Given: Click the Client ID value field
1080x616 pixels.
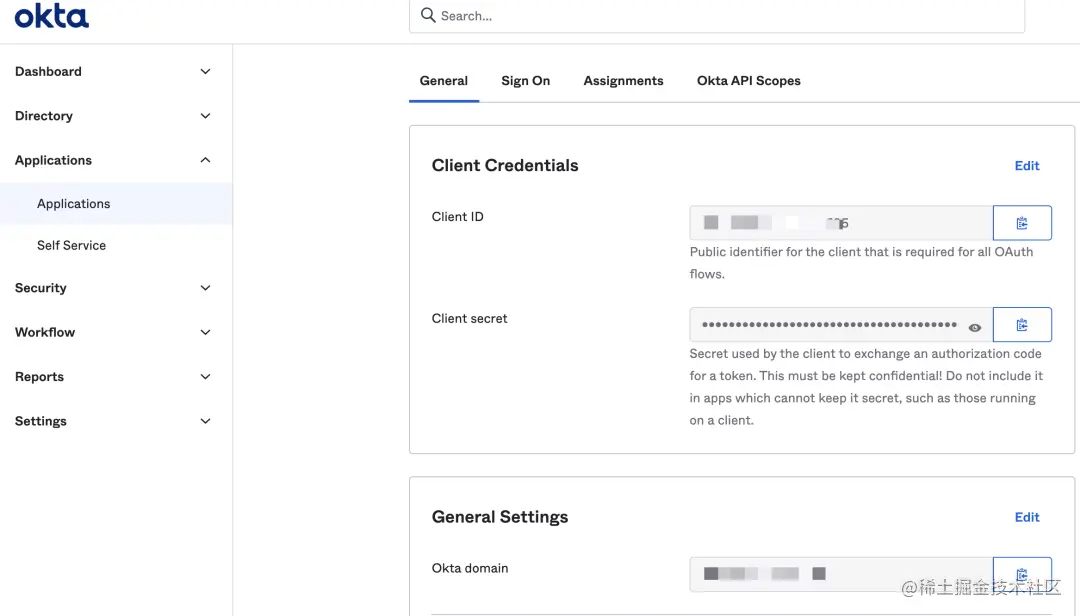Looking at the screenshot, I should pos(841,223).
